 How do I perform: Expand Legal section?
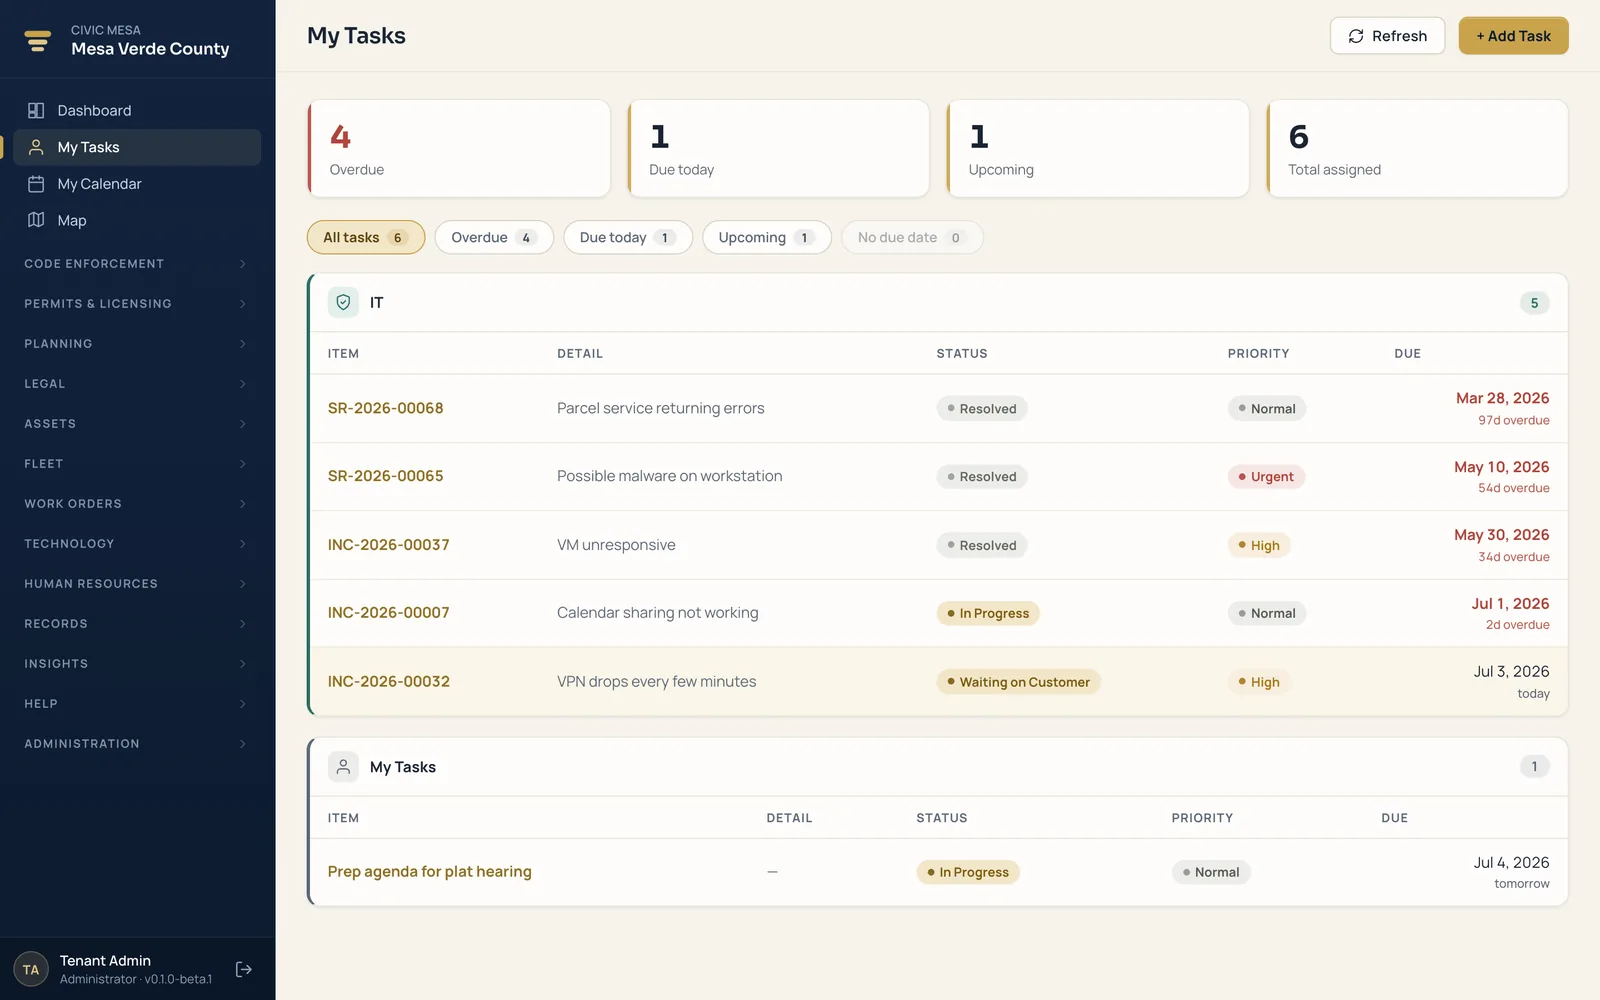[x=137, y=384]
